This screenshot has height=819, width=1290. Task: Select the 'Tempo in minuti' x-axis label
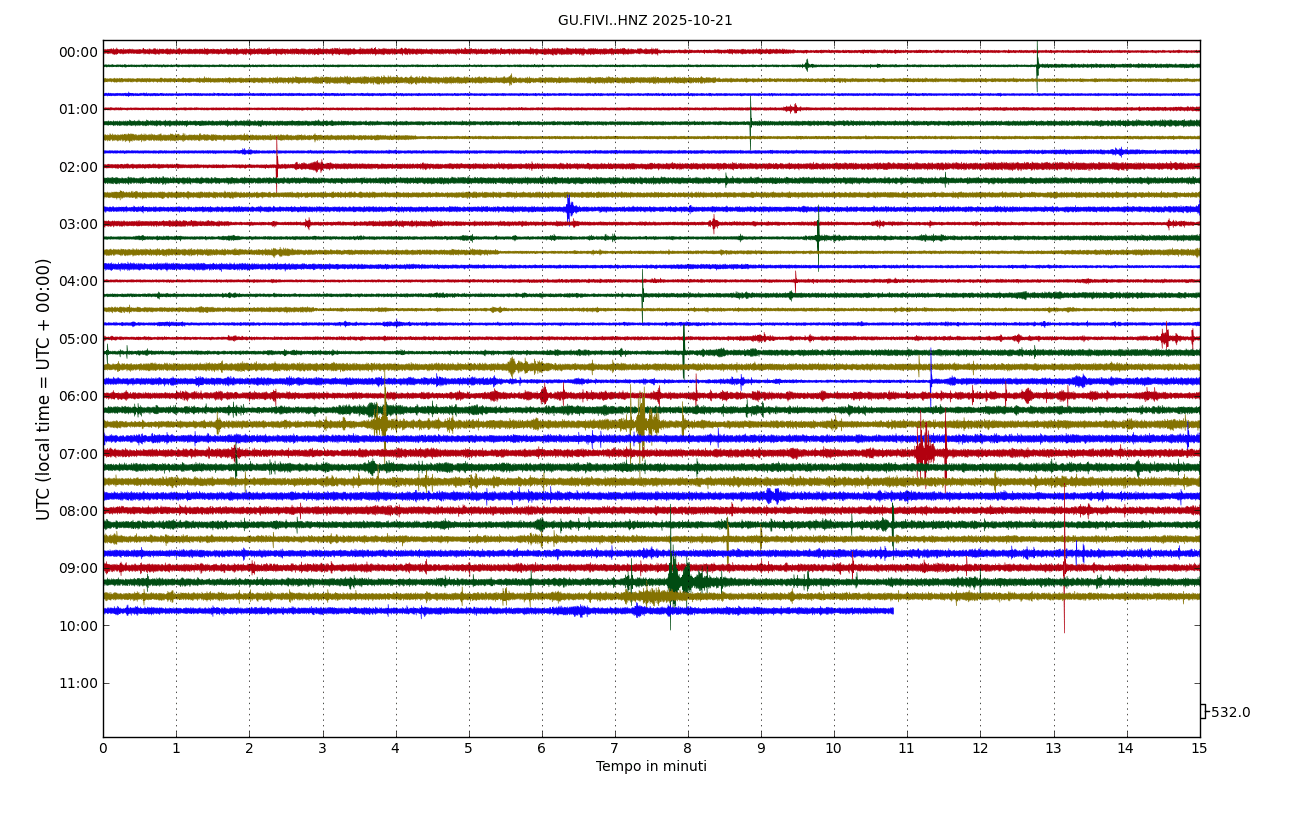[651, 767]
